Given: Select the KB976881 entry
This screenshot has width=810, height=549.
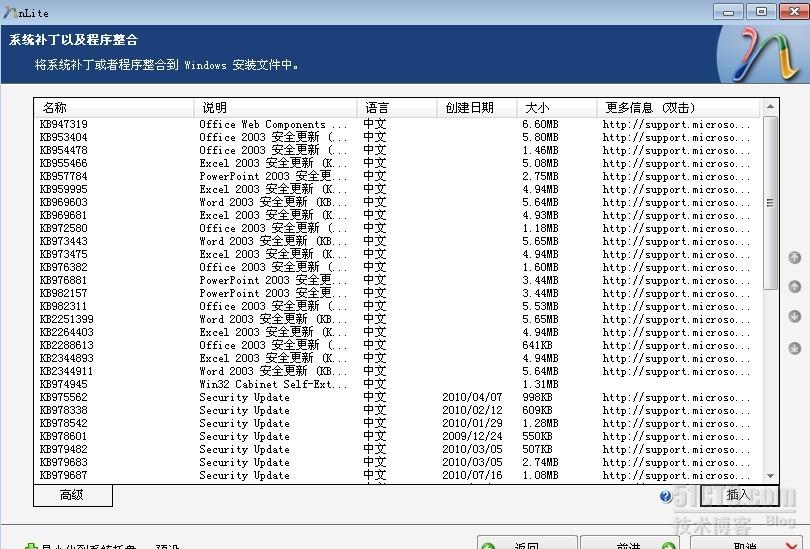Looking at the screenshot, I should [398, 280].
